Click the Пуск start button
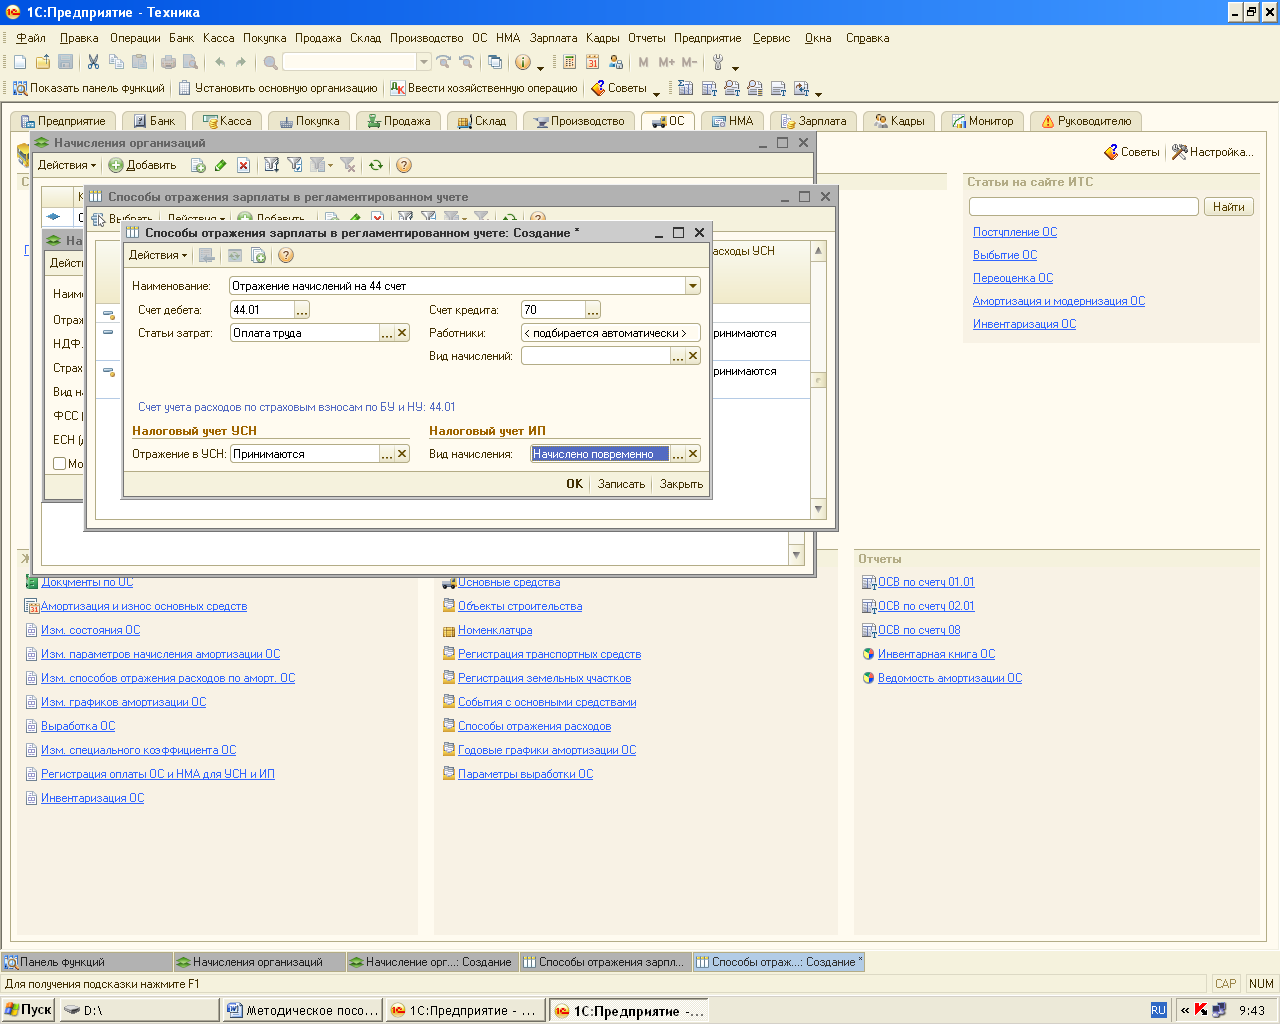Viewport: 1280px width, 1024px height. [x=28, y=1010]
